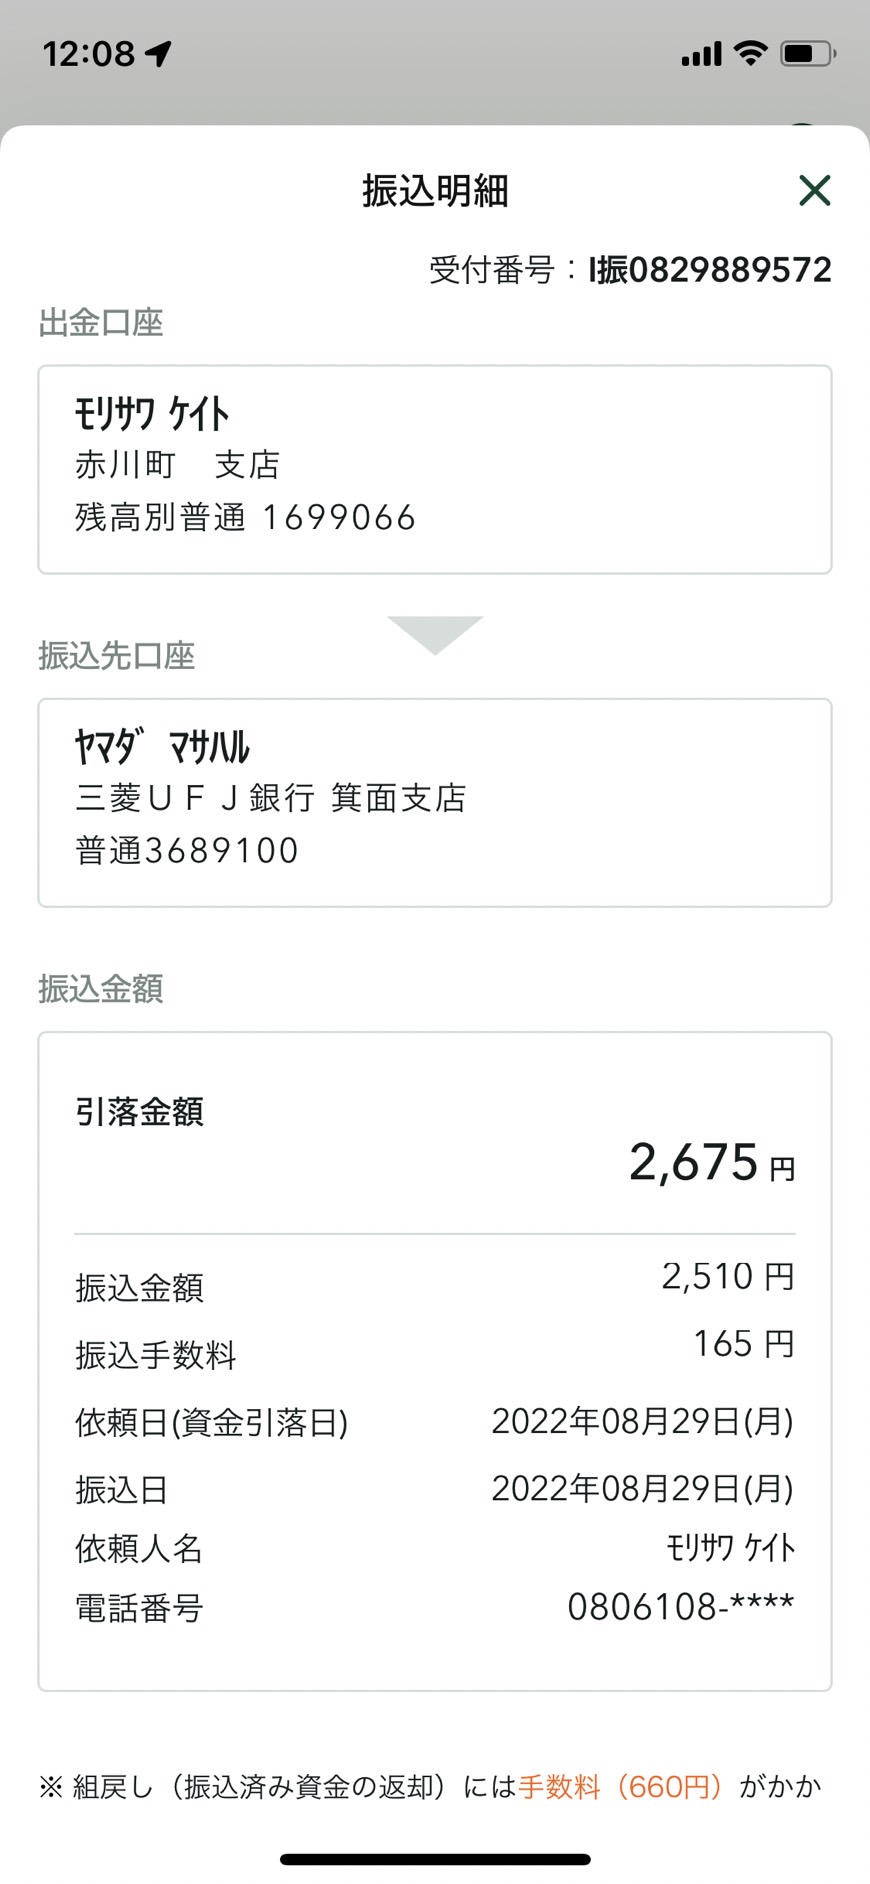Tap the 振込金額 2,510 円 row
This screenshot has height=1884, width=870.
coord(435,1282)
